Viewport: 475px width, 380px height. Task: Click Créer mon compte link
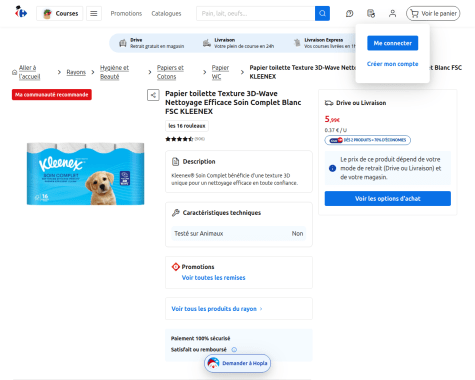(x=392, y=64)
